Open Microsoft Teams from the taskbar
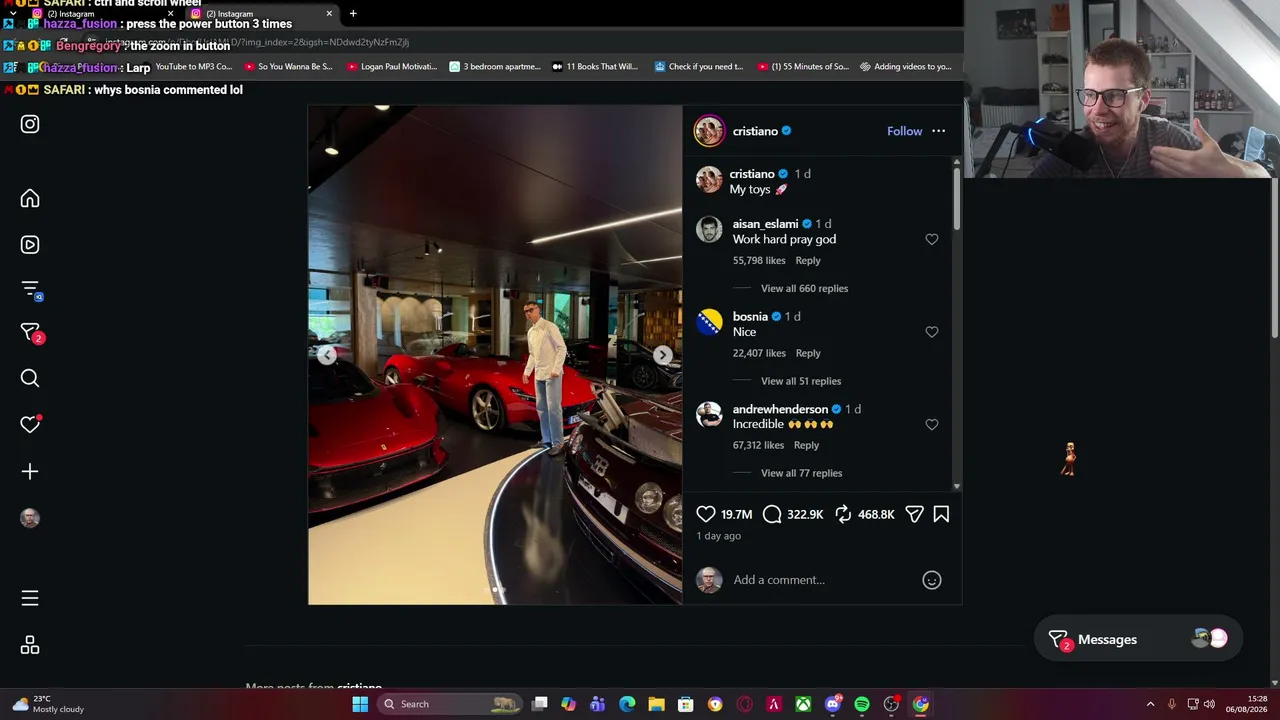The height and width of the screenshot is (720, 1280). [598, 704]
